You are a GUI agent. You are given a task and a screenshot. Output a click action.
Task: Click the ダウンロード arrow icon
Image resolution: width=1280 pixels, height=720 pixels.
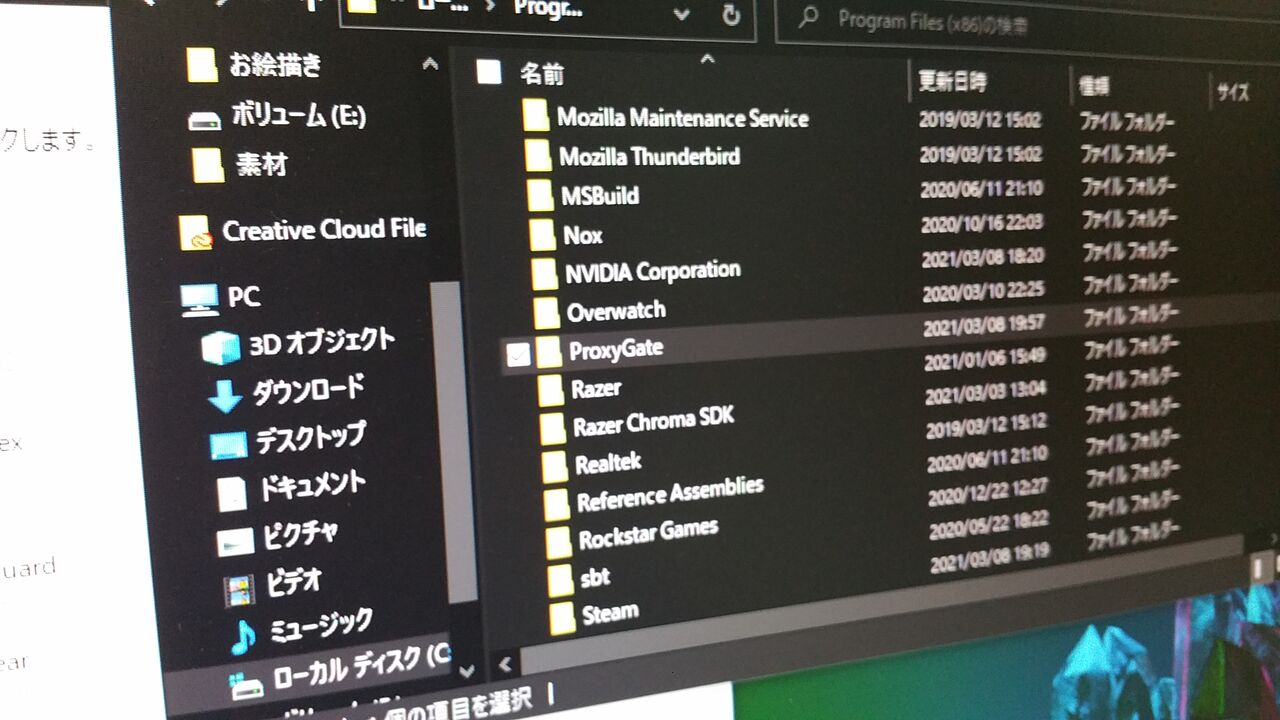[x=224, y=396]
